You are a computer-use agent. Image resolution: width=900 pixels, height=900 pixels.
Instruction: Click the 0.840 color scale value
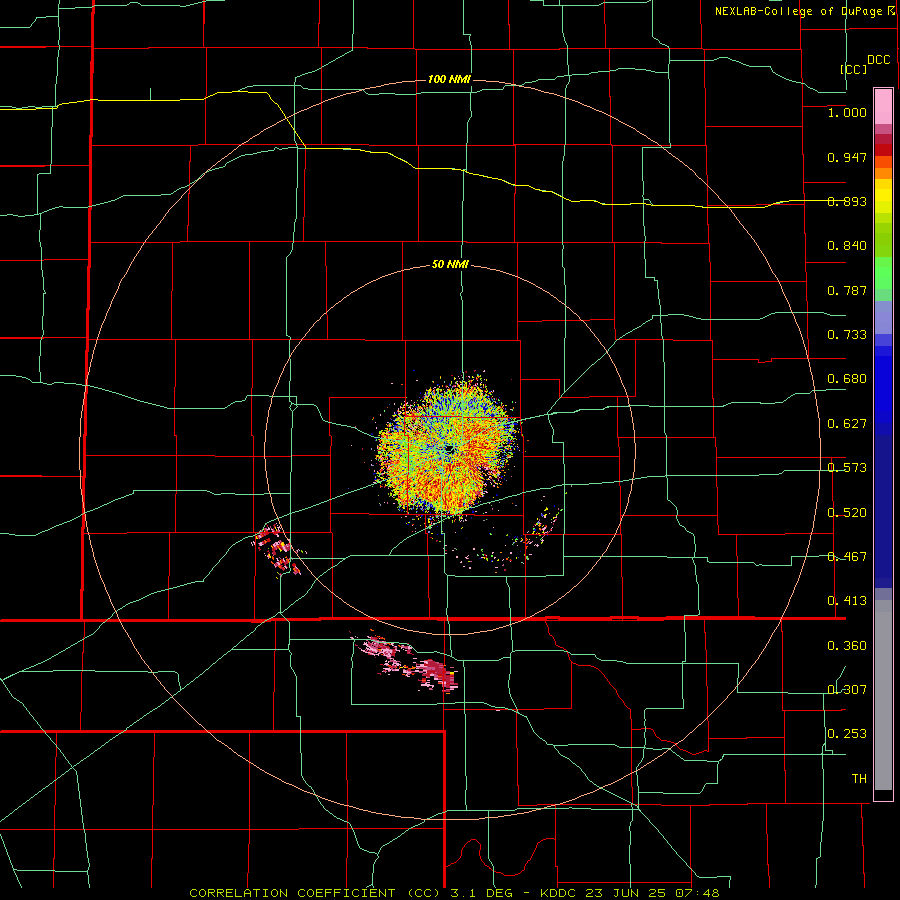(x=847, y=246)
